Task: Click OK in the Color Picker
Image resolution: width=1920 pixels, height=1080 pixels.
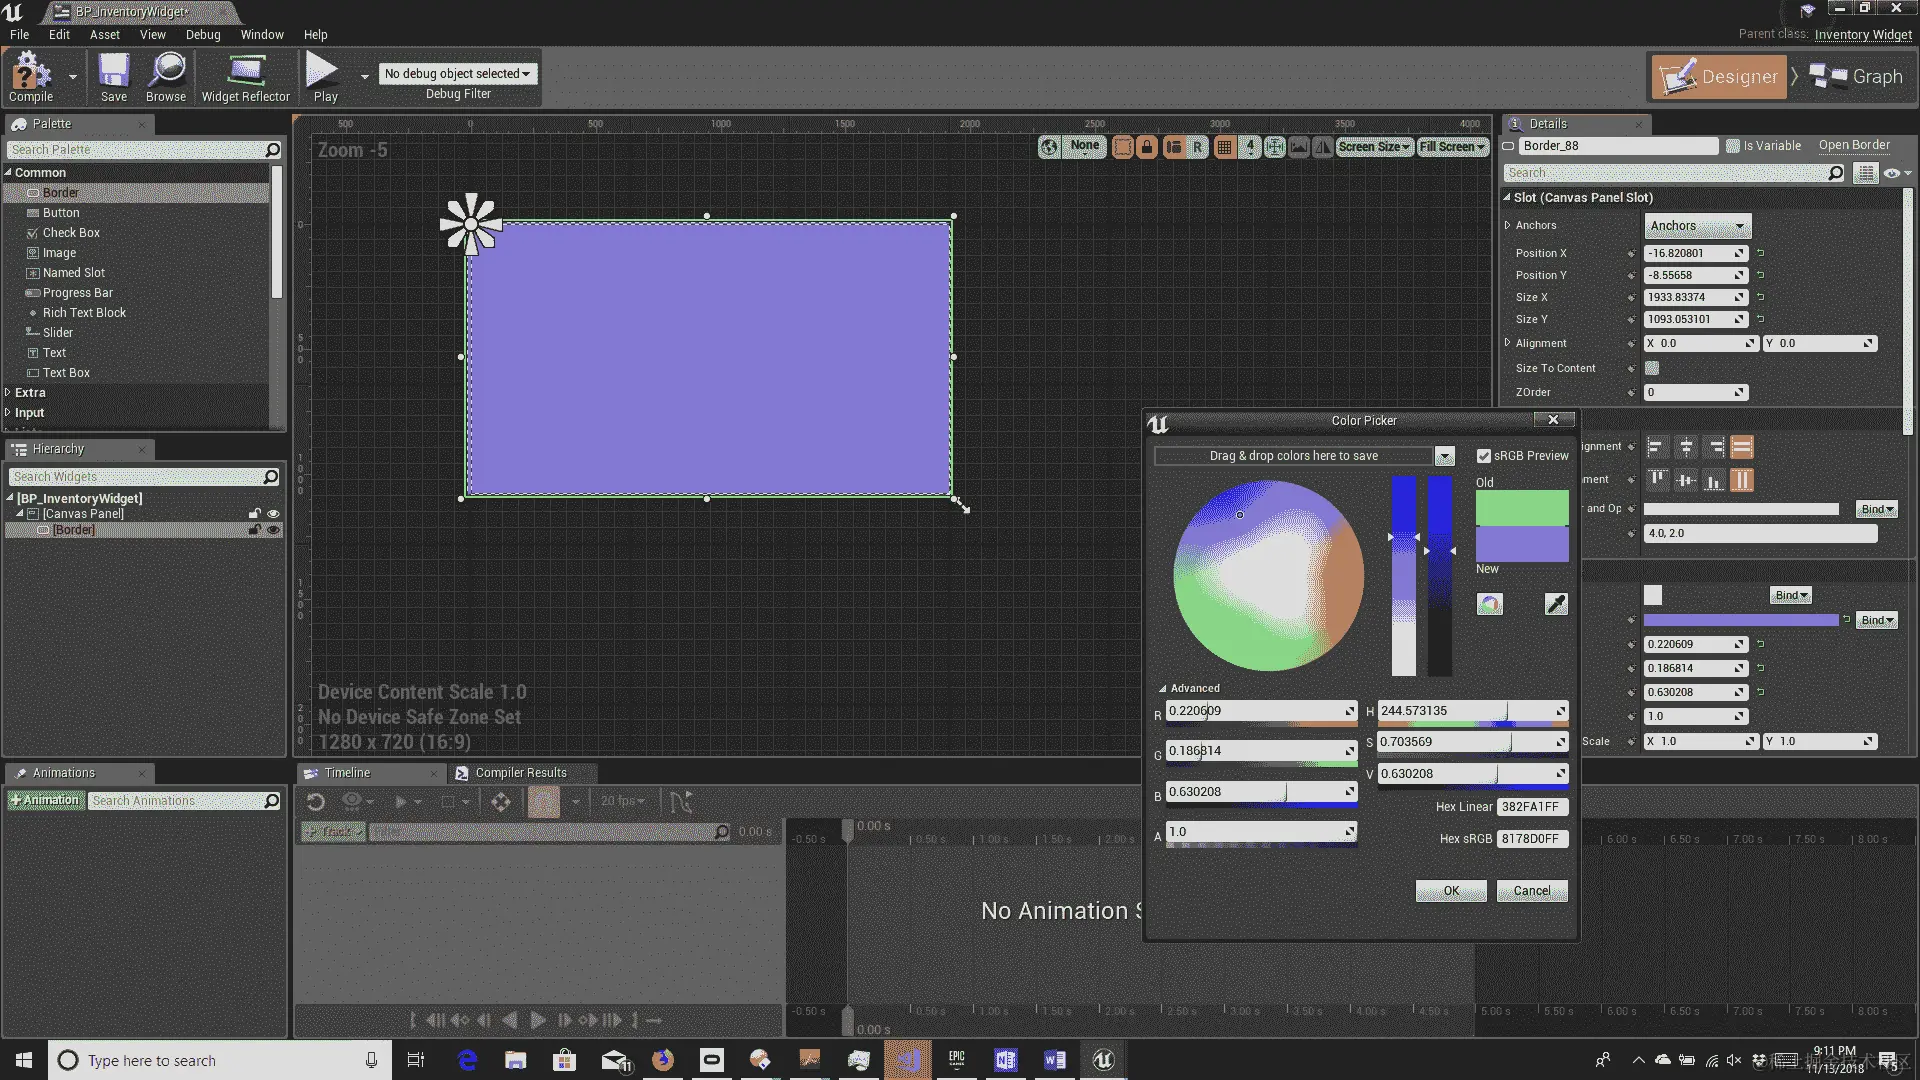Action: (1451, 891)
